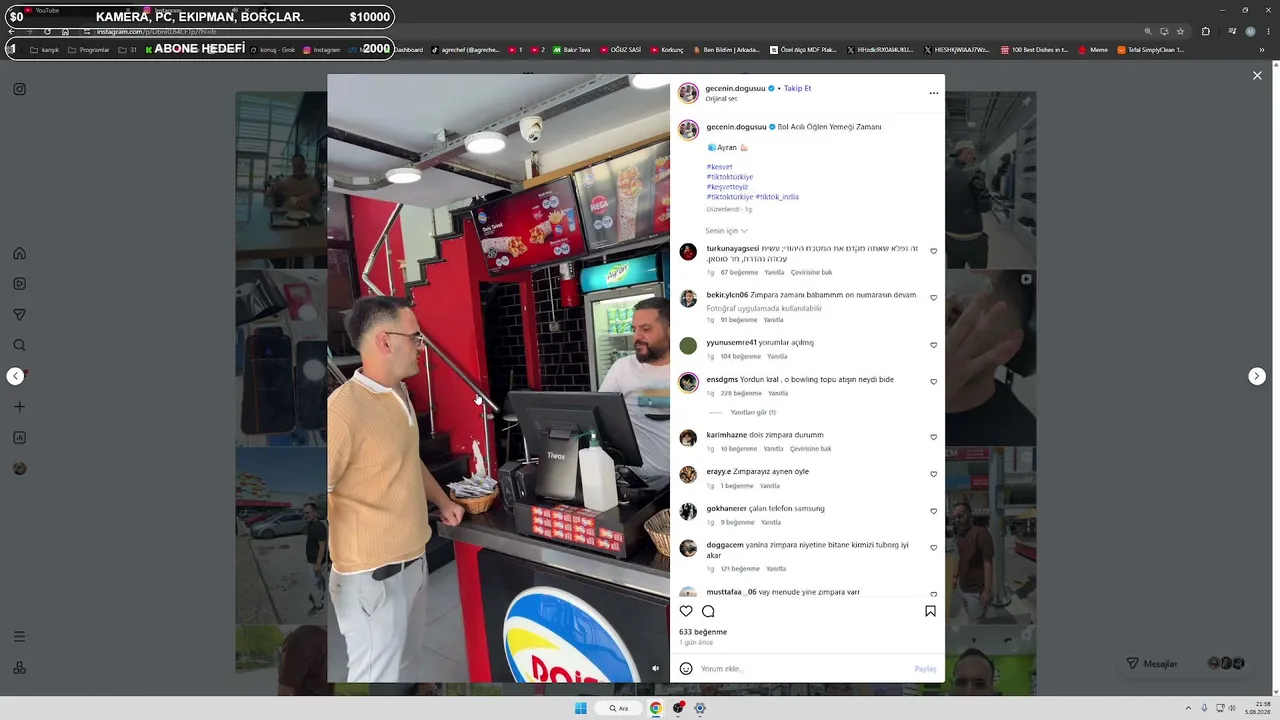This screenshot has width=1280, height=720.
Task: Open gecenin.dogusuu profile from post header
Action: (736, 88)
